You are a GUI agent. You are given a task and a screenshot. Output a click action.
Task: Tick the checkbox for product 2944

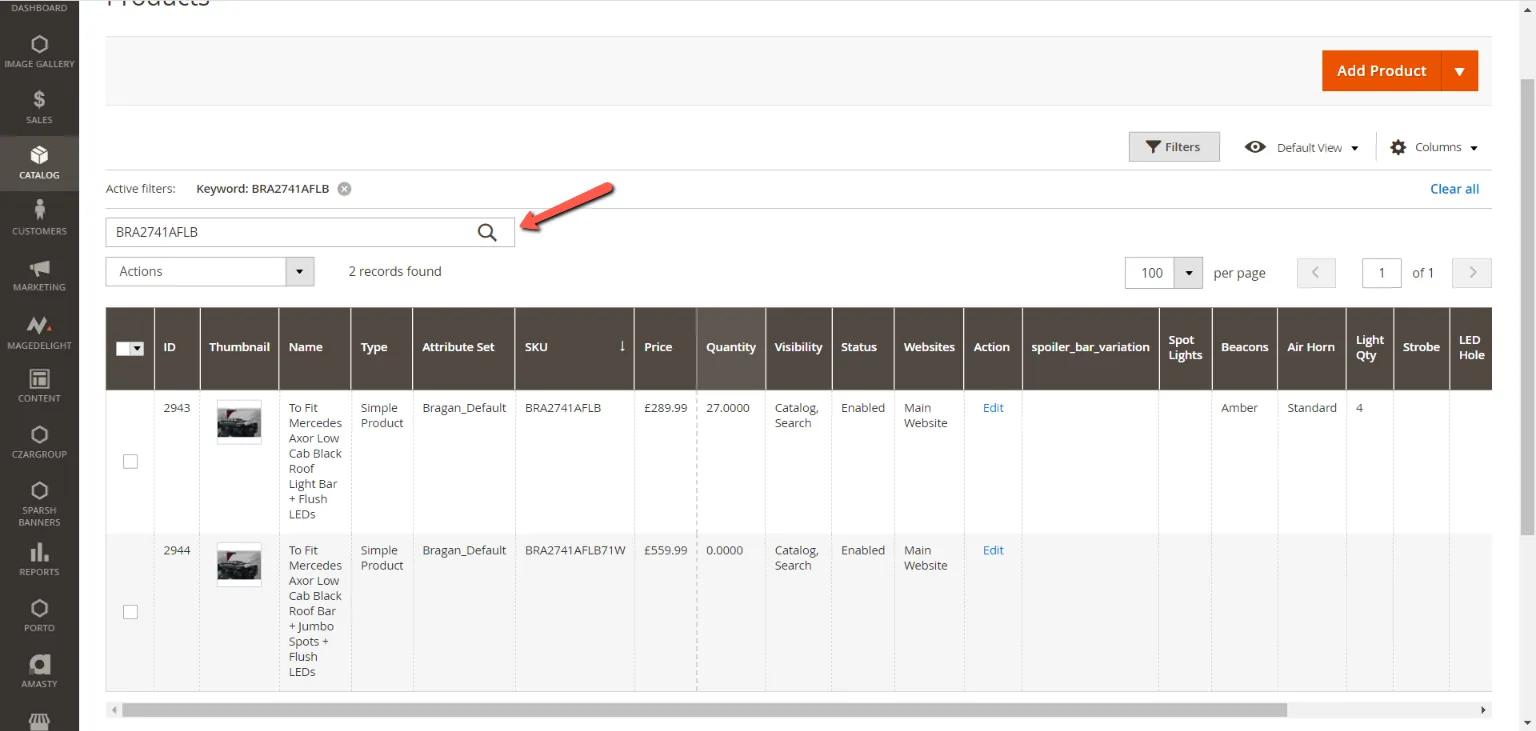(x=130, y=612)
